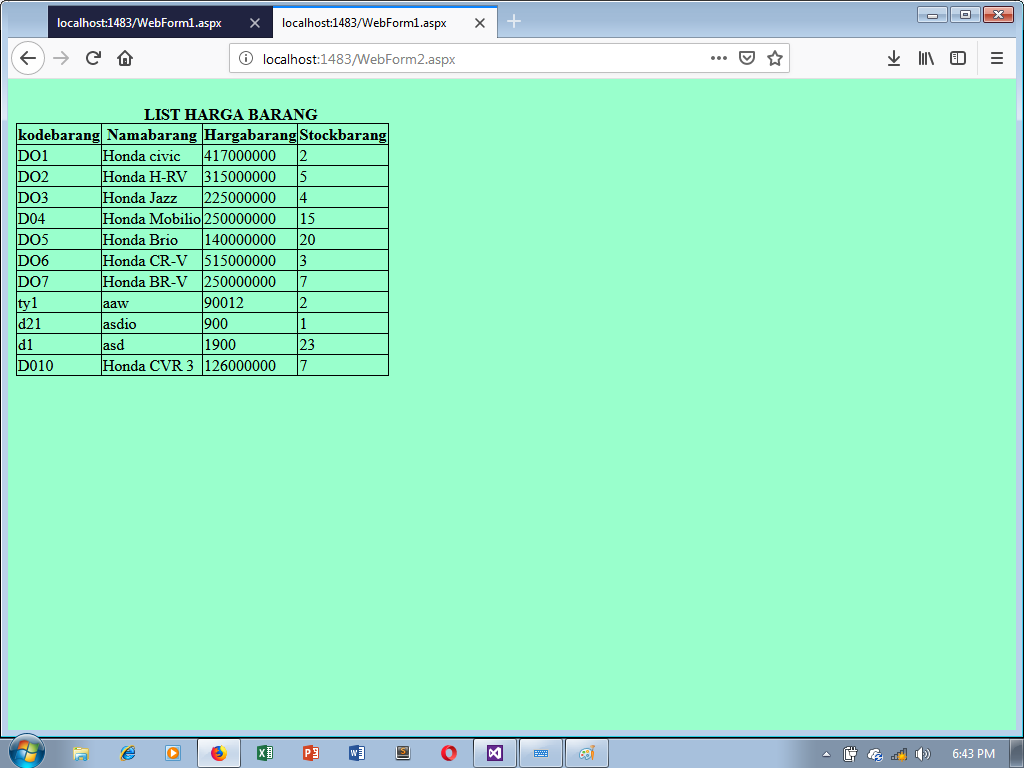
Task: Select the Honda Jazz cell
Action: [152, 197]
